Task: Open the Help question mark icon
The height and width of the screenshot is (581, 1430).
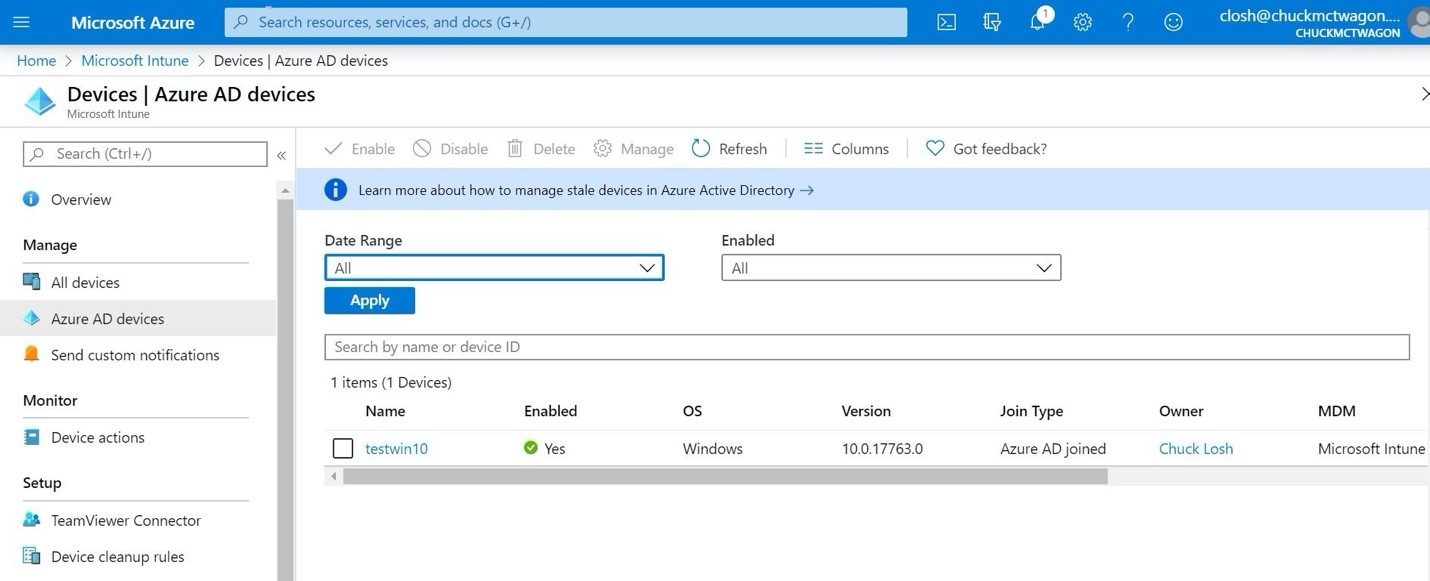Action: click(x=1128, y=22)
